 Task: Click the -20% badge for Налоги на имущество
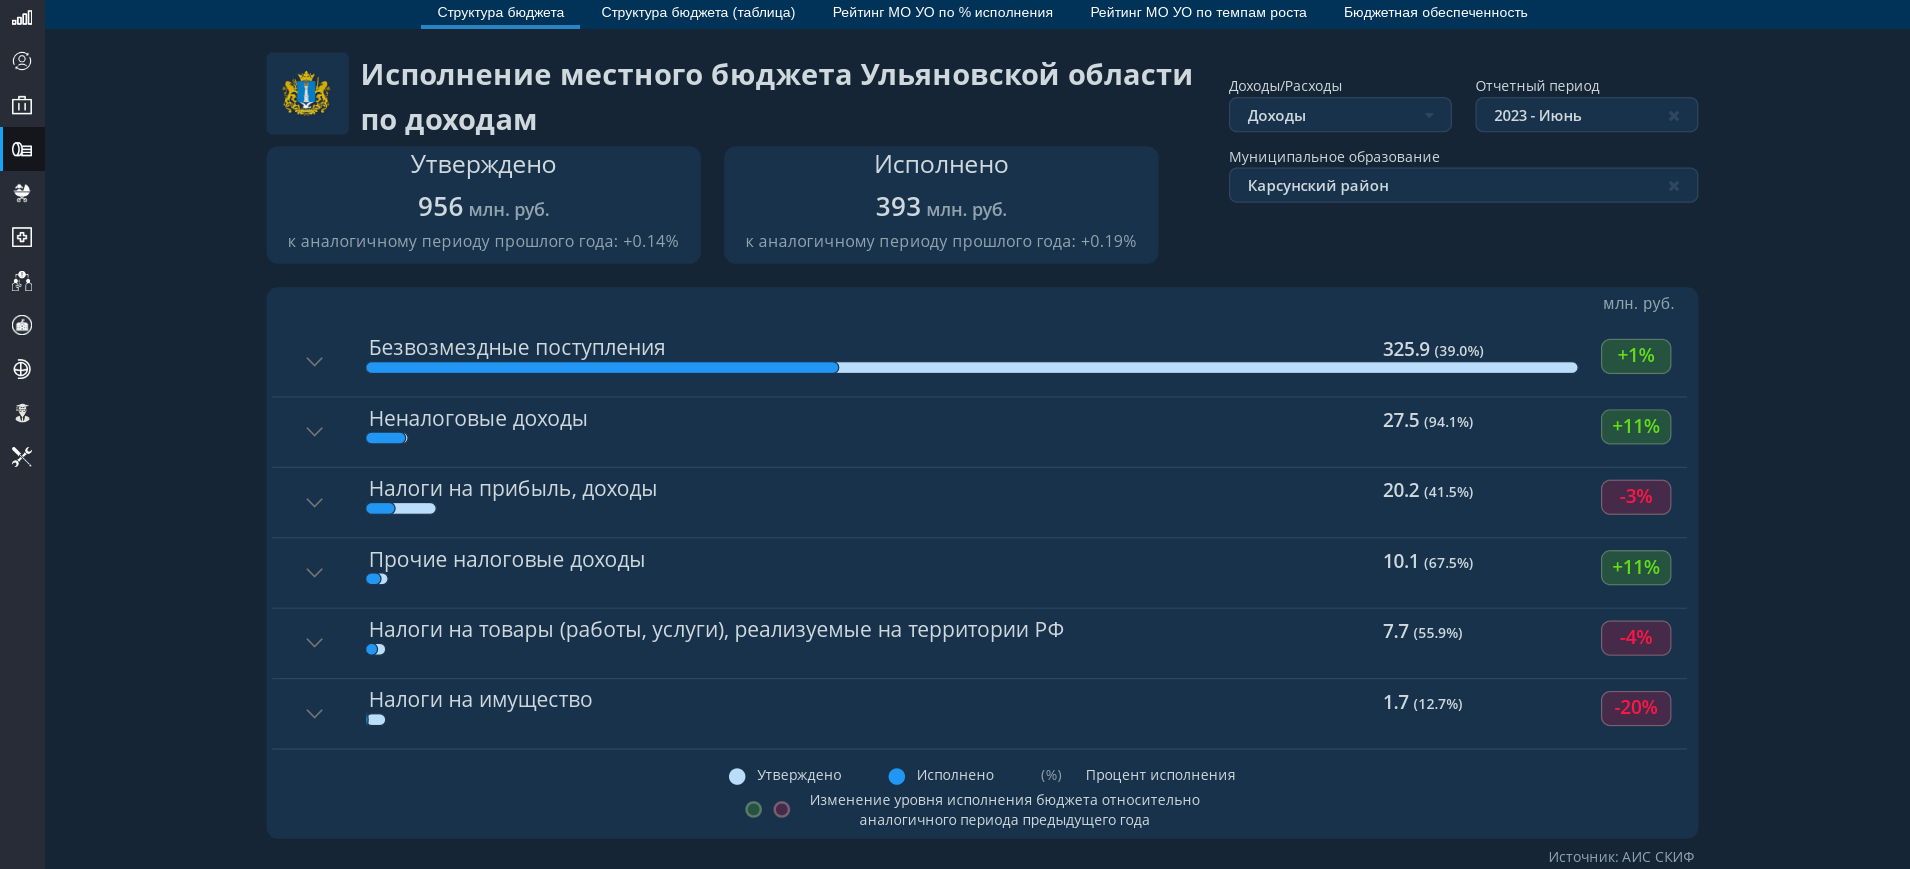1635,708
